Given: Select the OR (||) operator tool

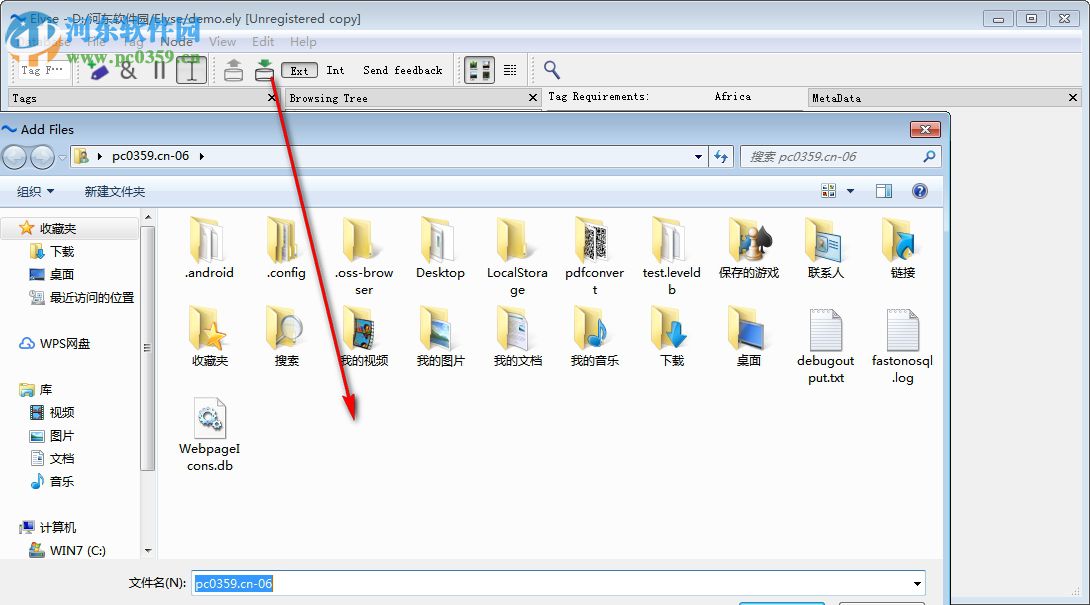Looking at the screenshot, I should 160,70.
